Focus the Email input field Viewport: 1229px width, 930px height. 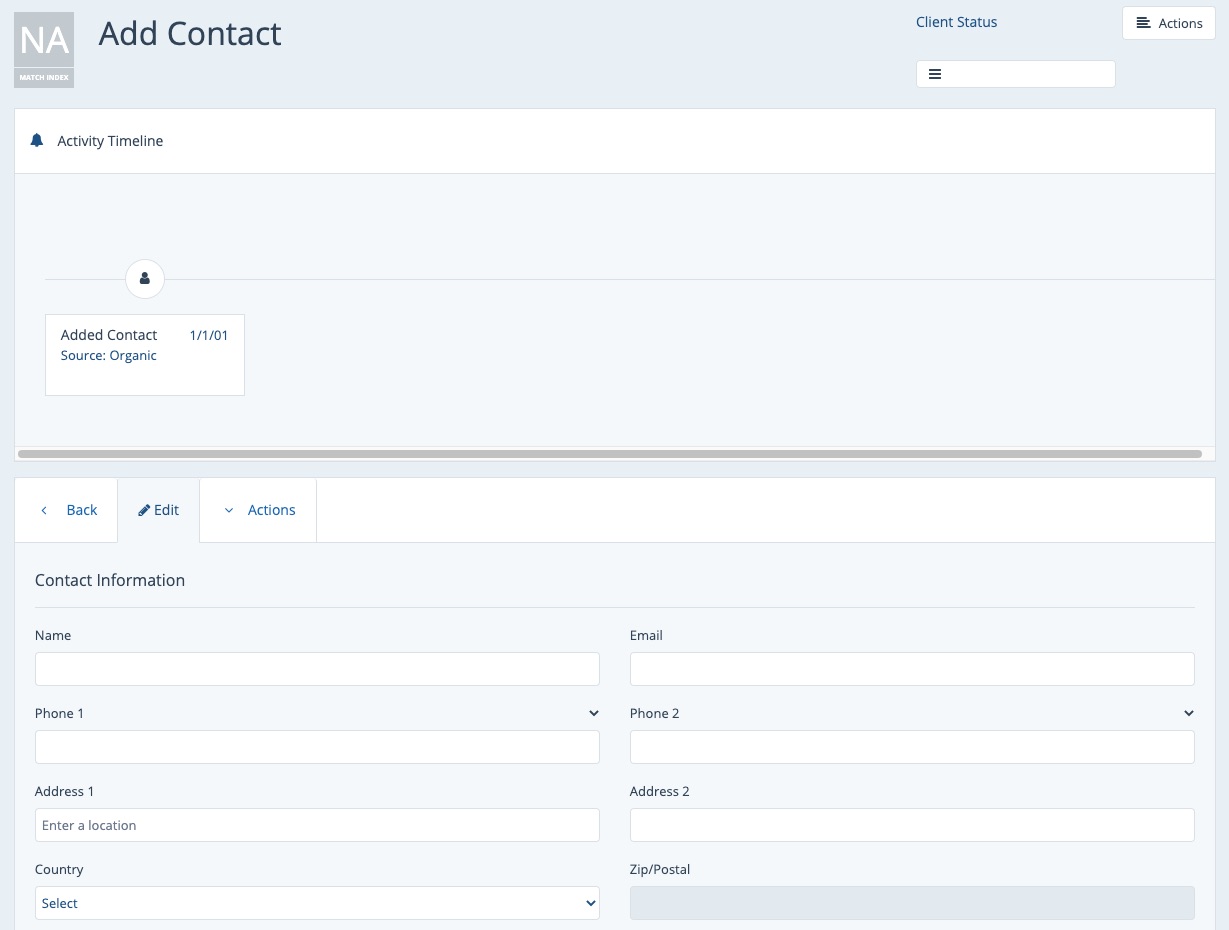click(911, 669)
